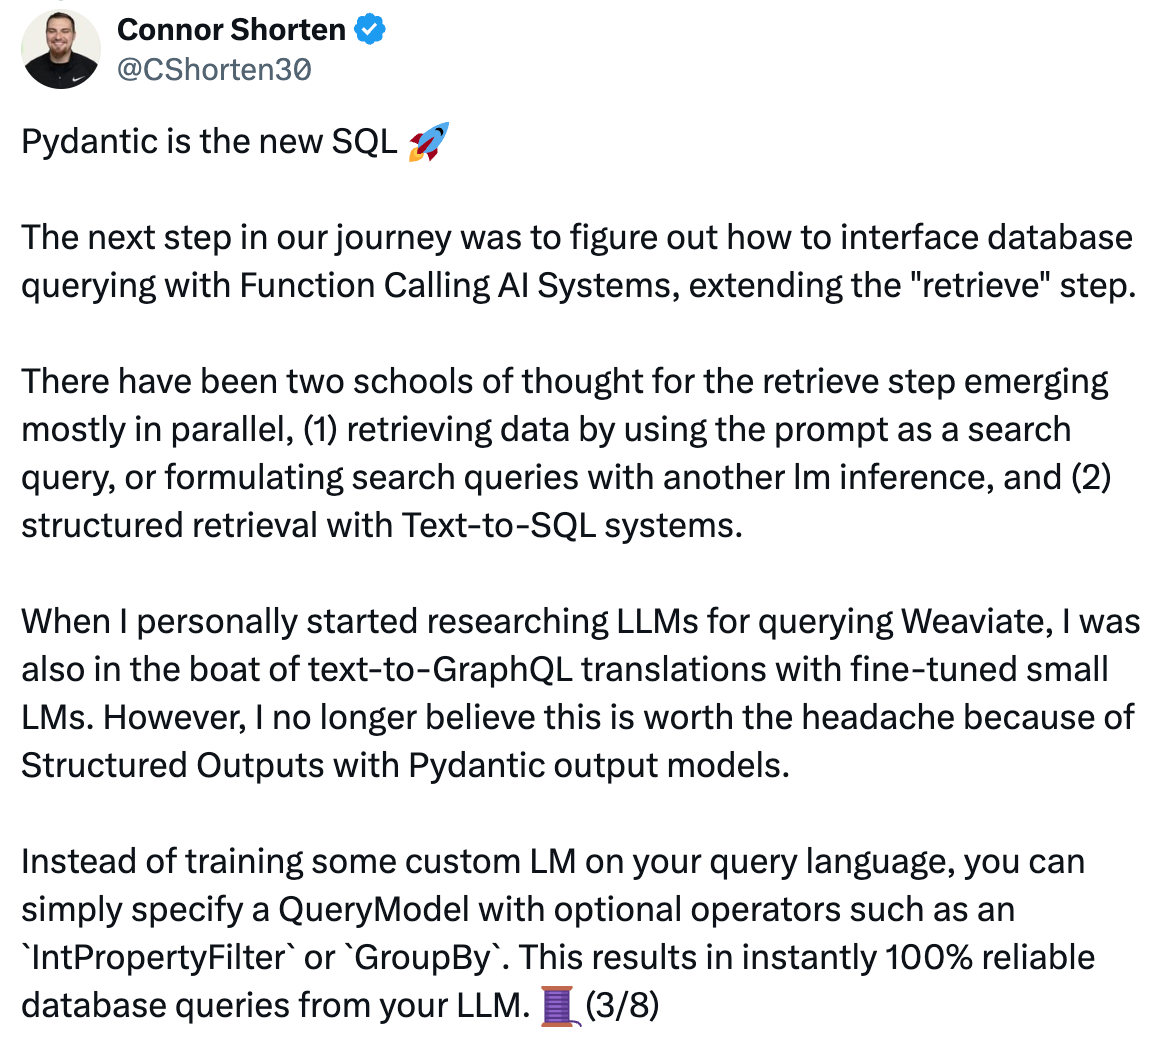Click the word 'Weaviate' in the tweet

click(977, 621)
